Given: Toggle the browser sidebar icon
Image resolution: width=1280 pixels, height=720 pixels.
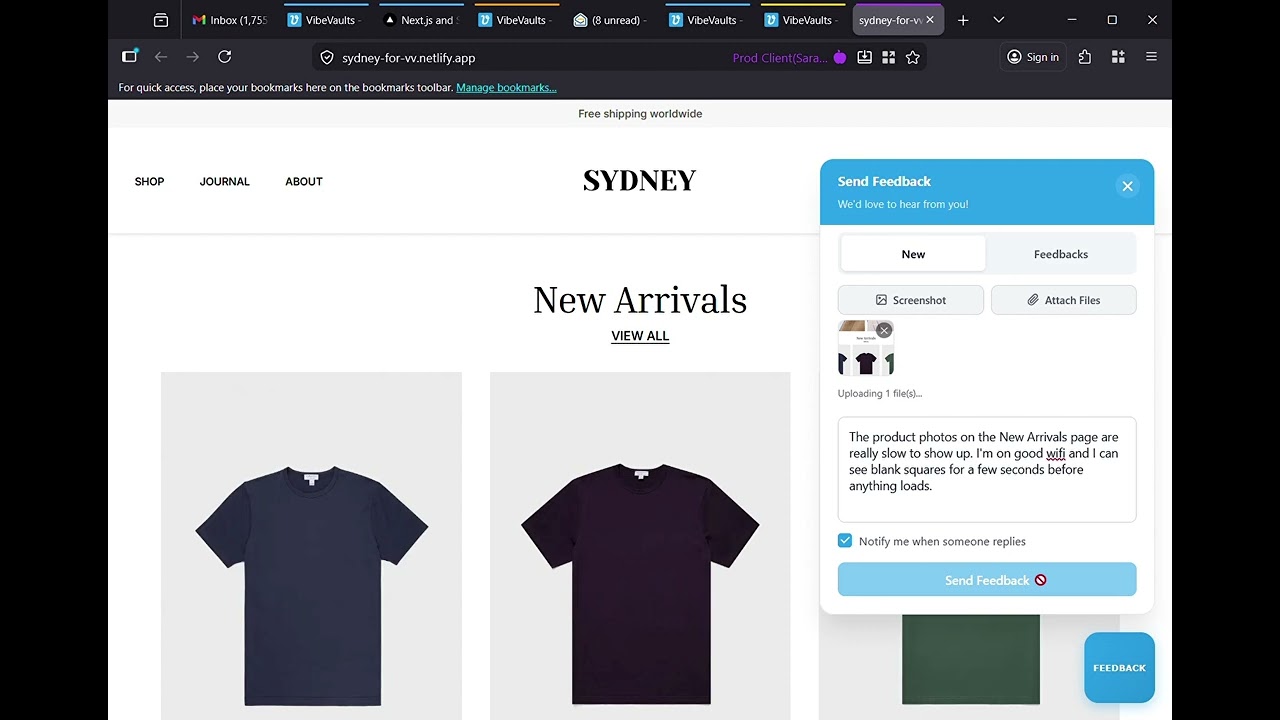Looking at the screenshot, I should click(x=130, y=57).
